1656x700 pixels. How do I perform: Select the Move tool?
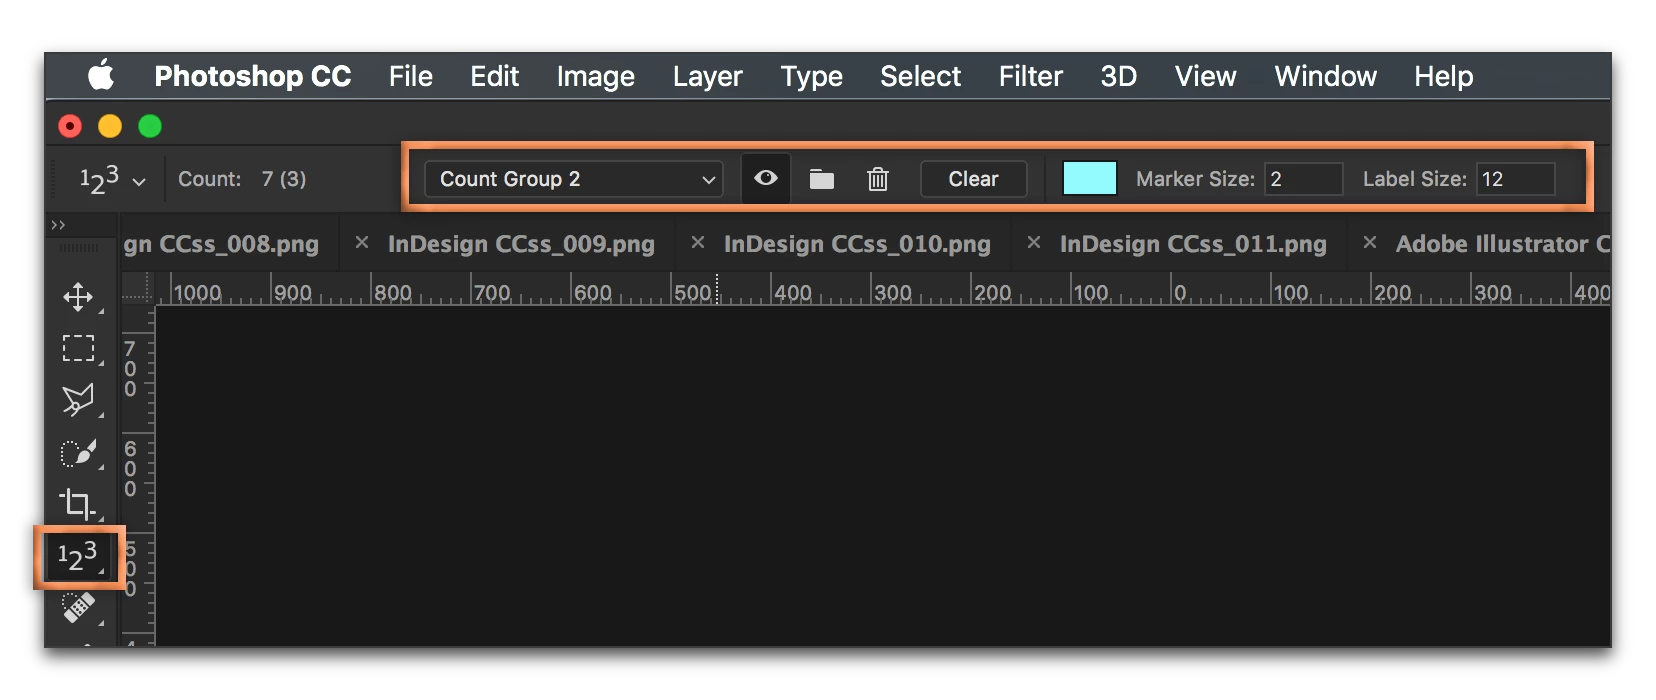(78, 297)
